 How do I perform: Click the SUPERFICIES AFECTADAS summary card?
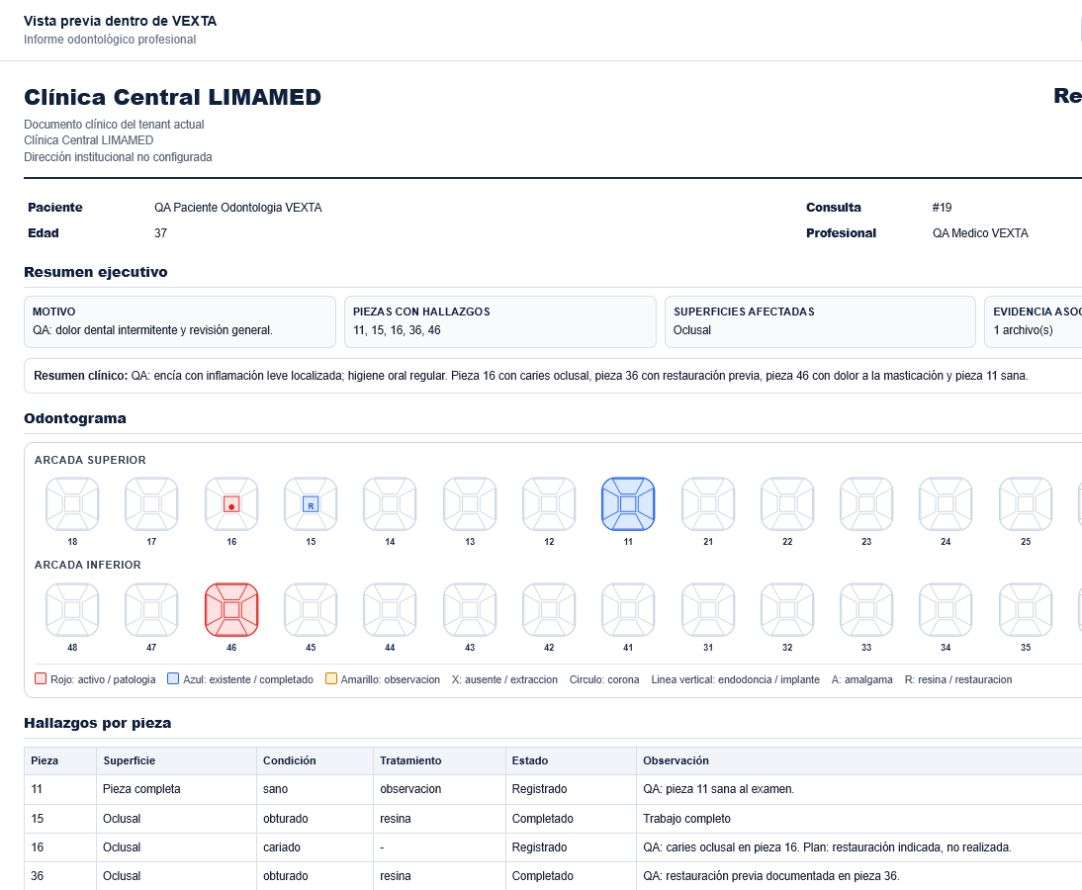pos(820,322)
